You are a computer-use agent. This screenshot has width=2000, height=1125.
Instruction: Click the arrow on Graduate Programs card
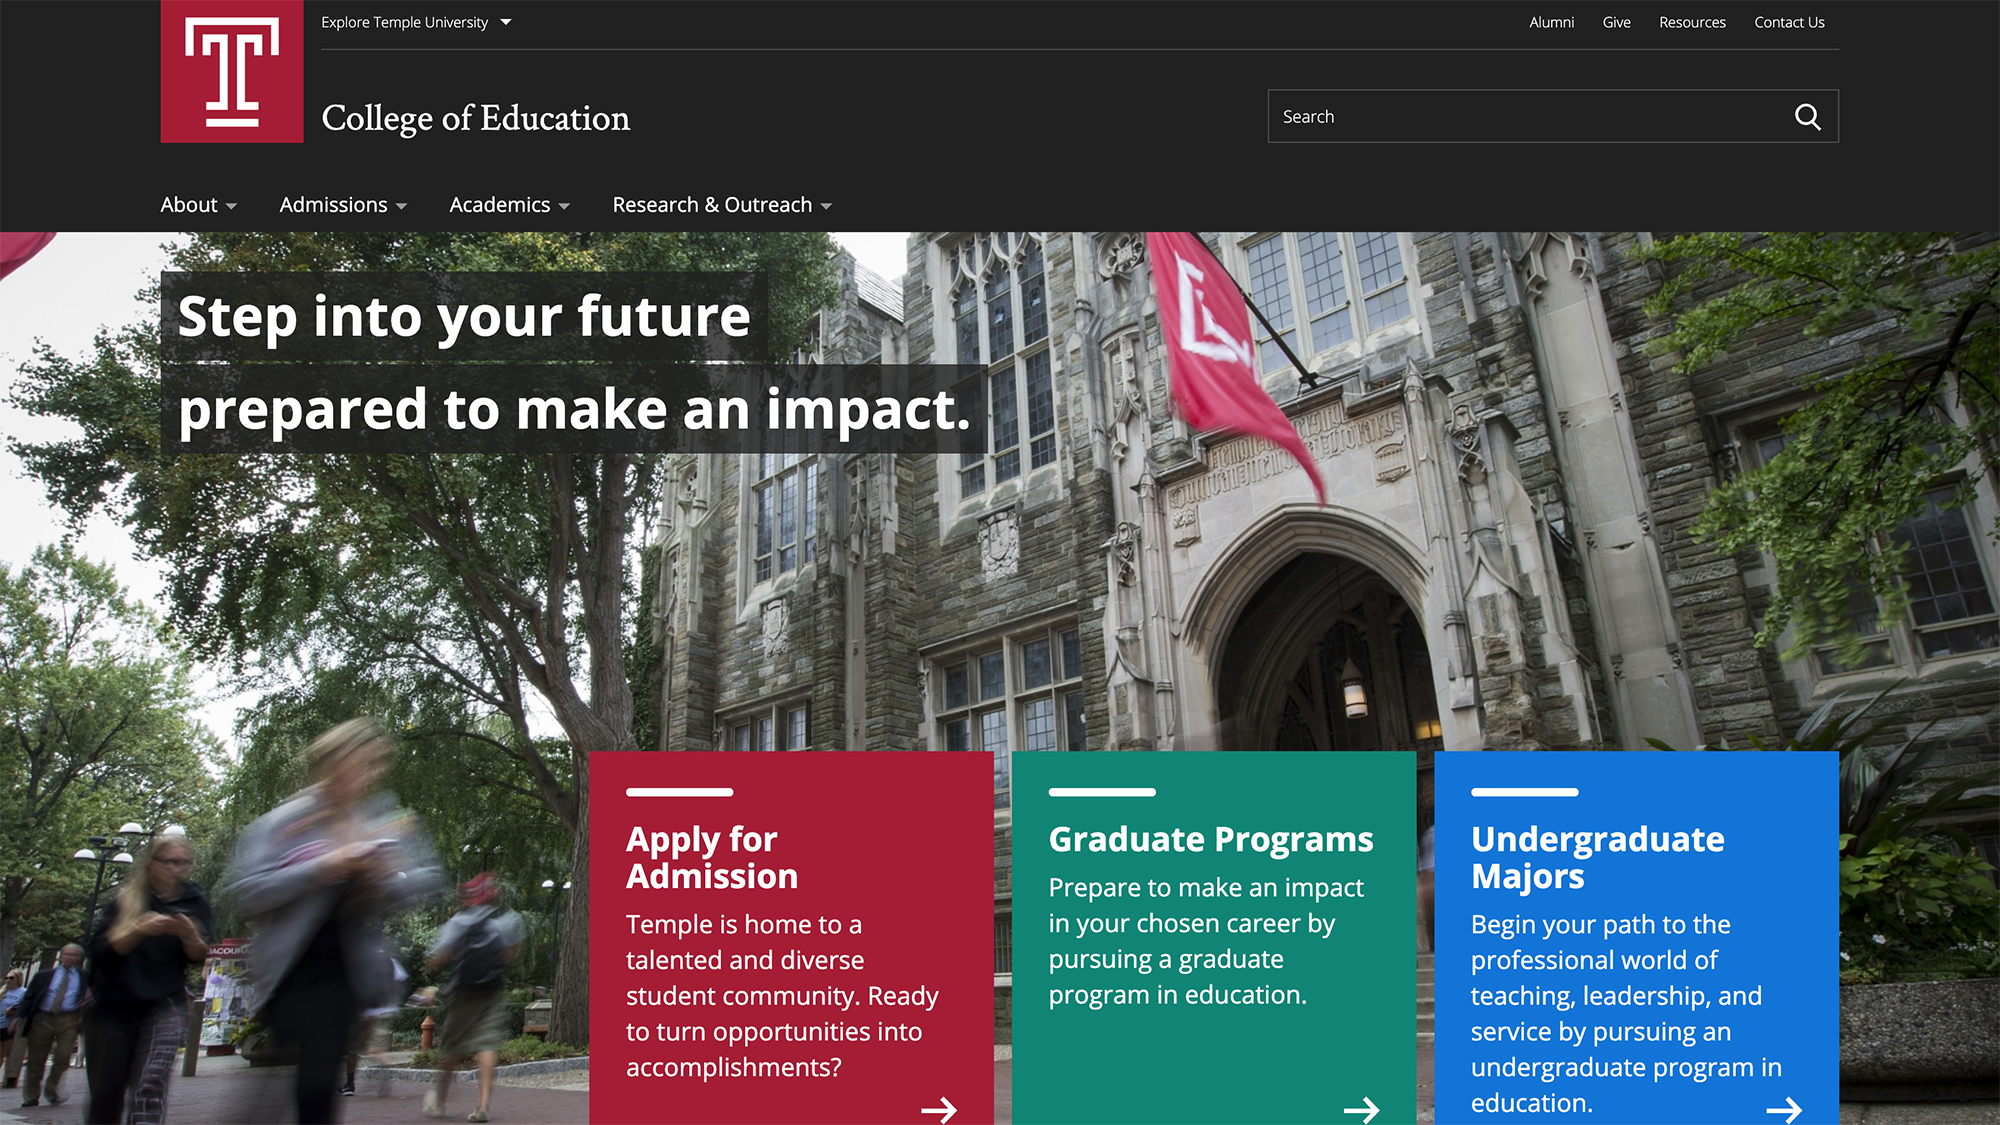pos(1361,1109)
